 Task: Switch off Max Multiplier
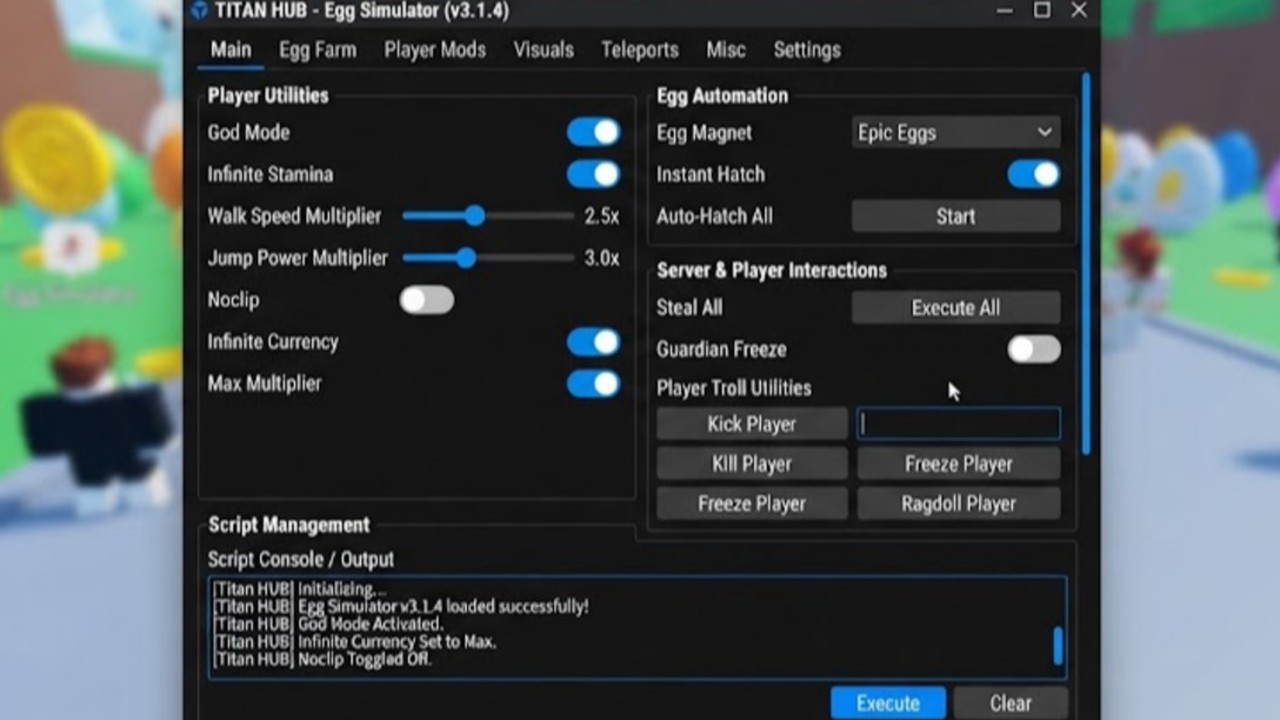coord(594,384)
